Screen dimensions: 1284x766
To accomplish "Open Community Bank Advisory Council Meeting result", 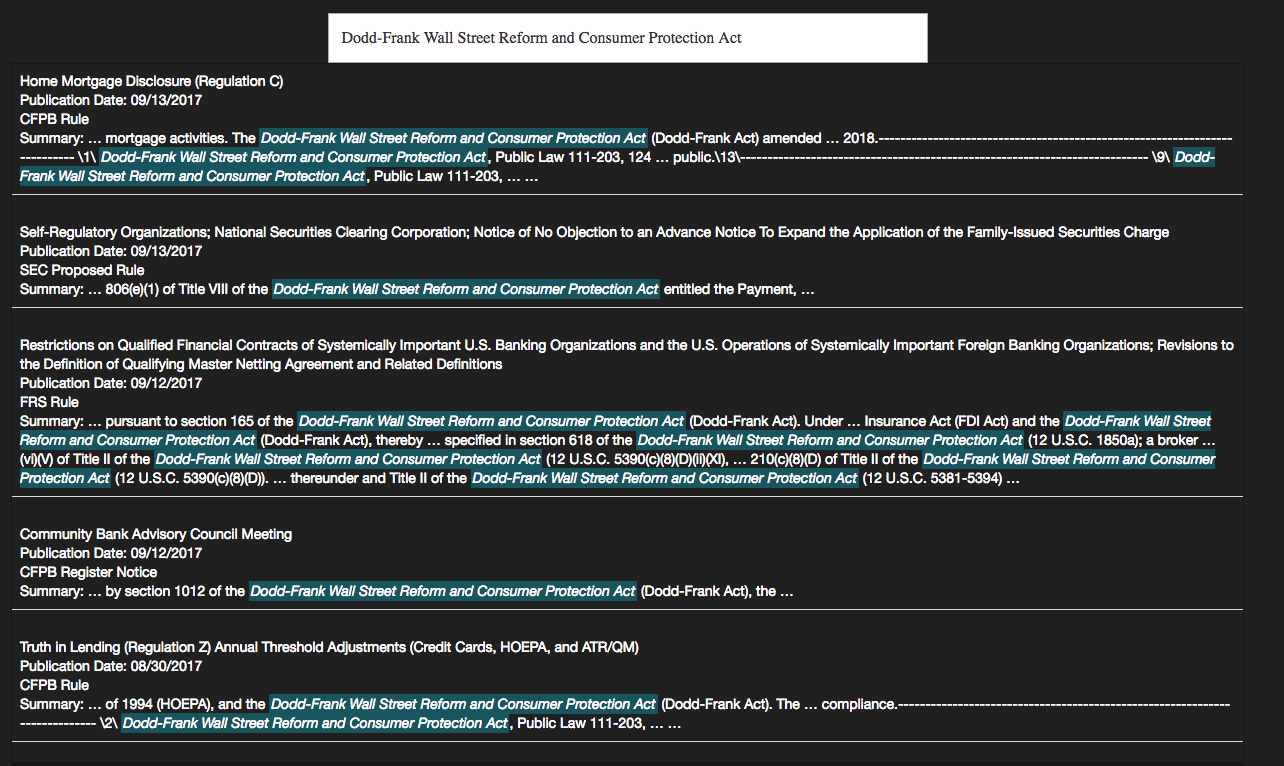I will [x=156, y=534].
